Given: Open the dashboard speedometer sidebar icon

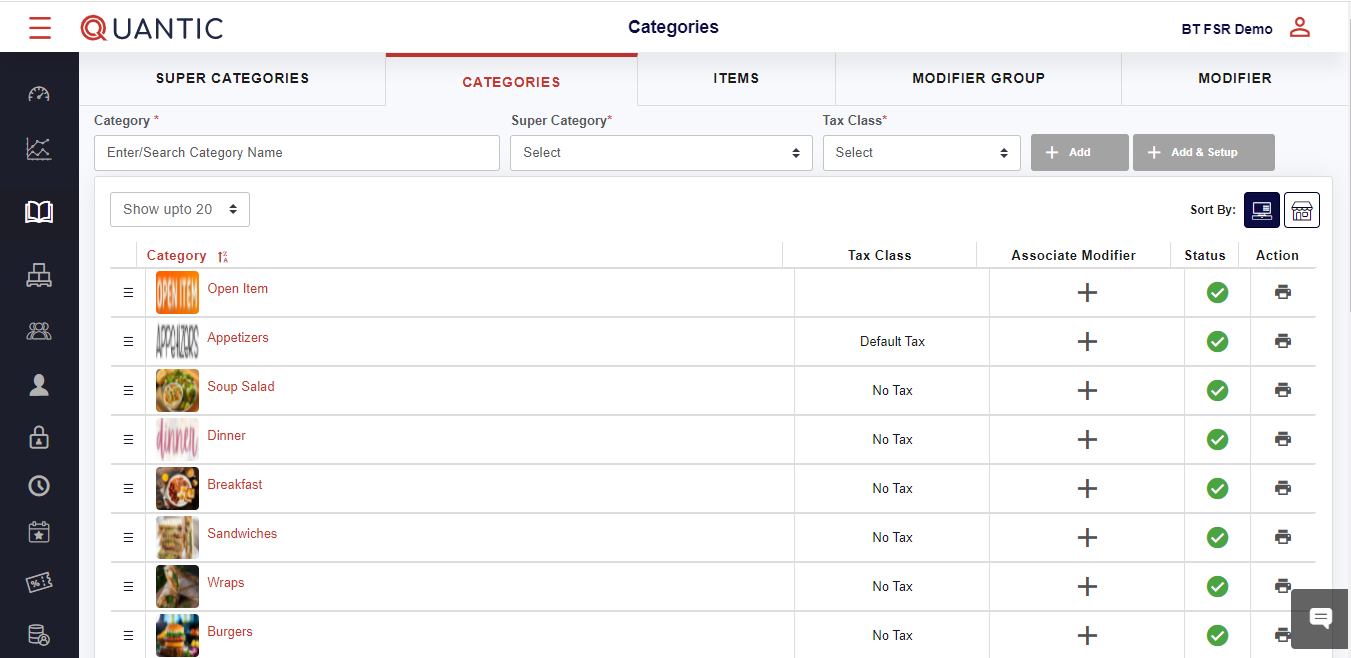Looking at the screenshot, I should (39, 95).
